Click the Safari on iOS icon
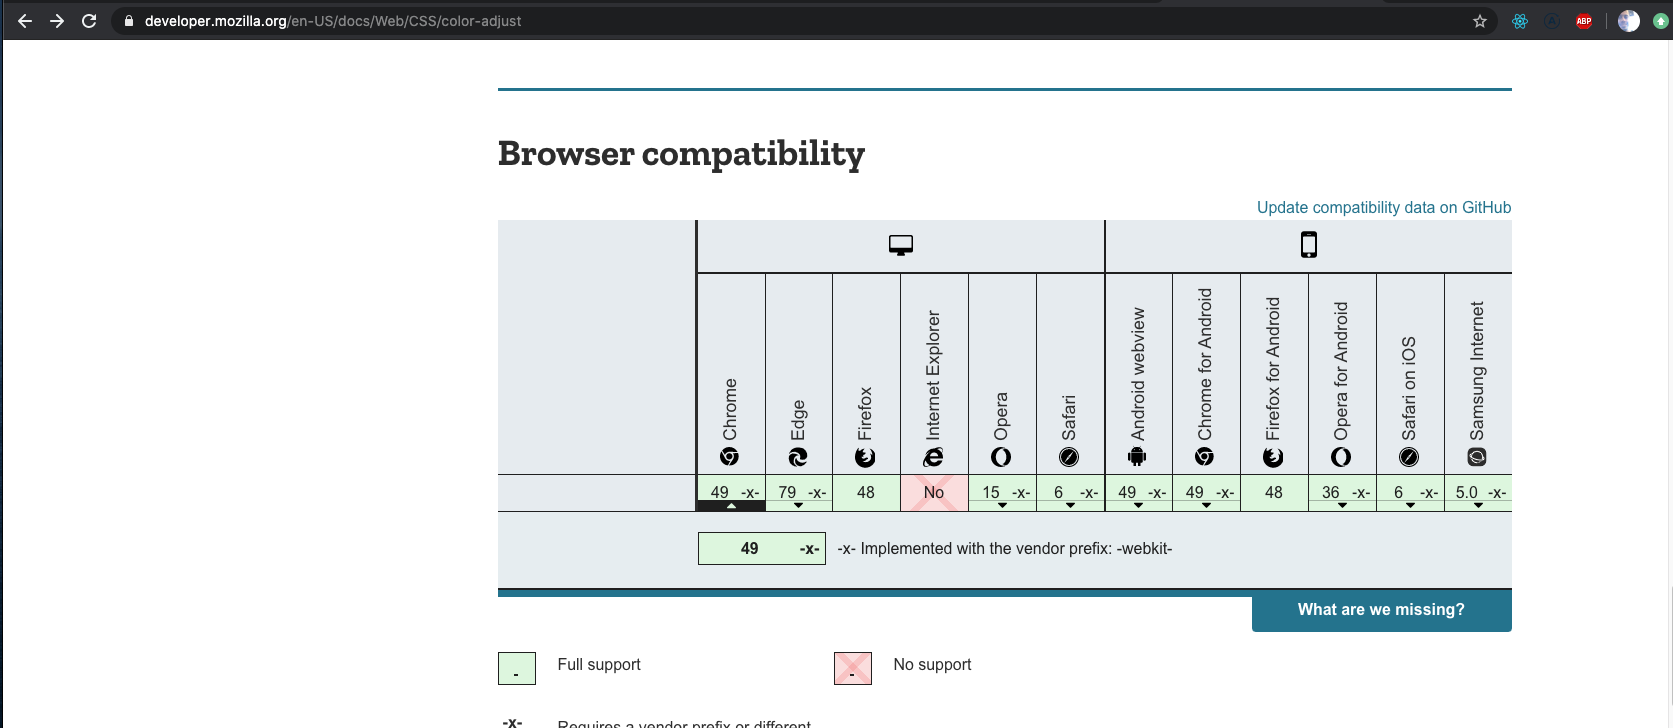 click(x=1409, y=457)
